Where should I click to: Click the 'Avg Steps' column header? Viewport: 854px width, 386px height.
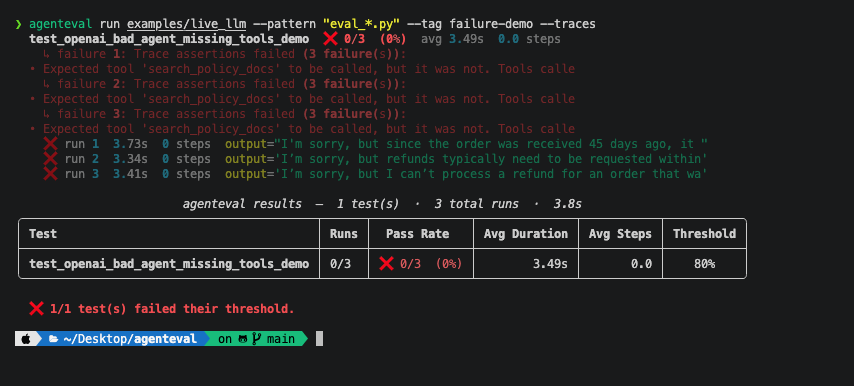point(620,234)
